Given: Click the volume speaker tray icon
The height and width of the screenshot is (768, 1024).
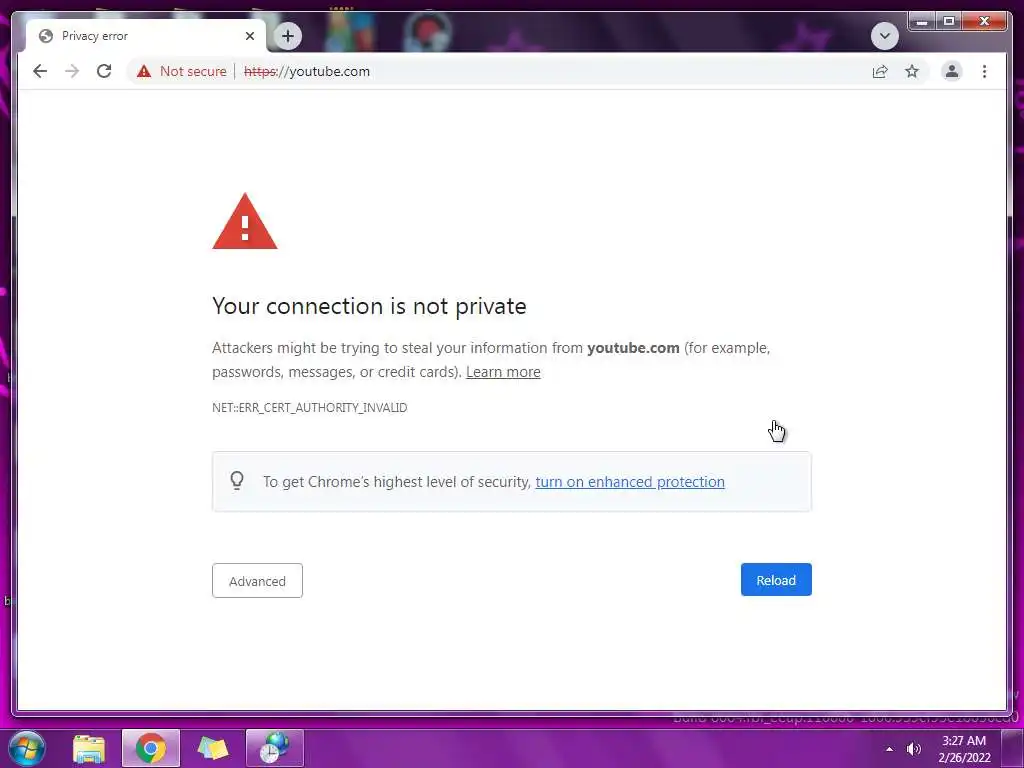Looking at the screenshot, I should (x=914, y=749).
